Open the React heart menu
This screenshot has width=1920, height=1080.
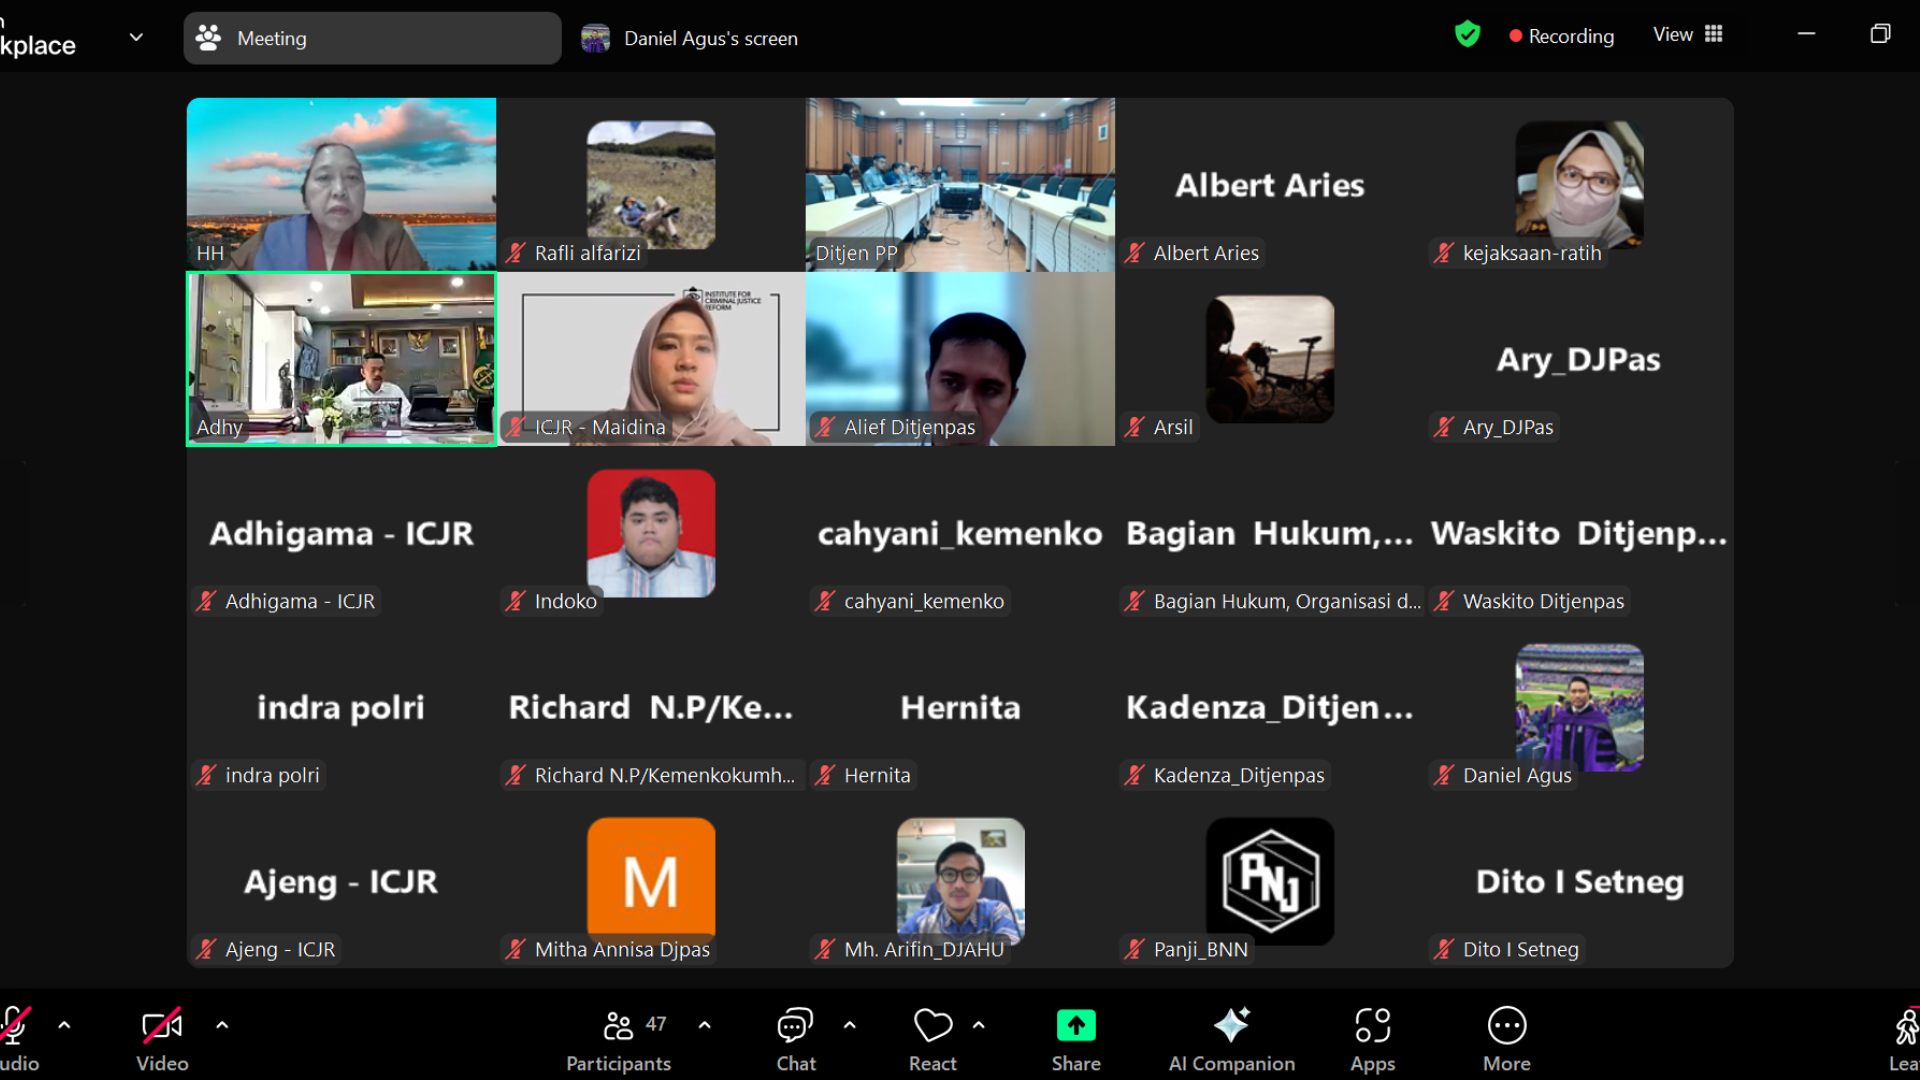click(x=933, y=1040)
